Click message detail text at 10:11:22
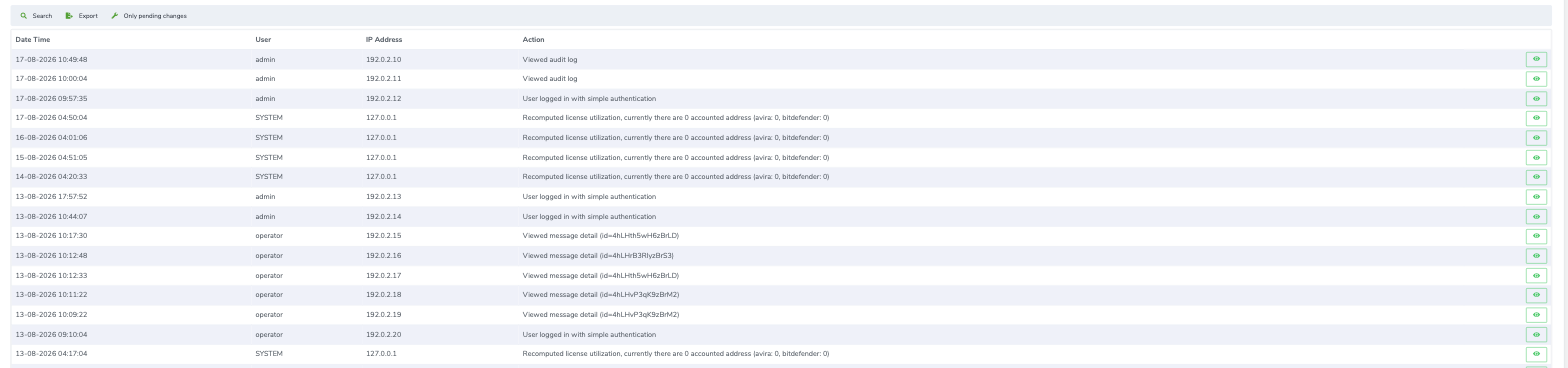The image size is (1568, 368). [601, 295]
